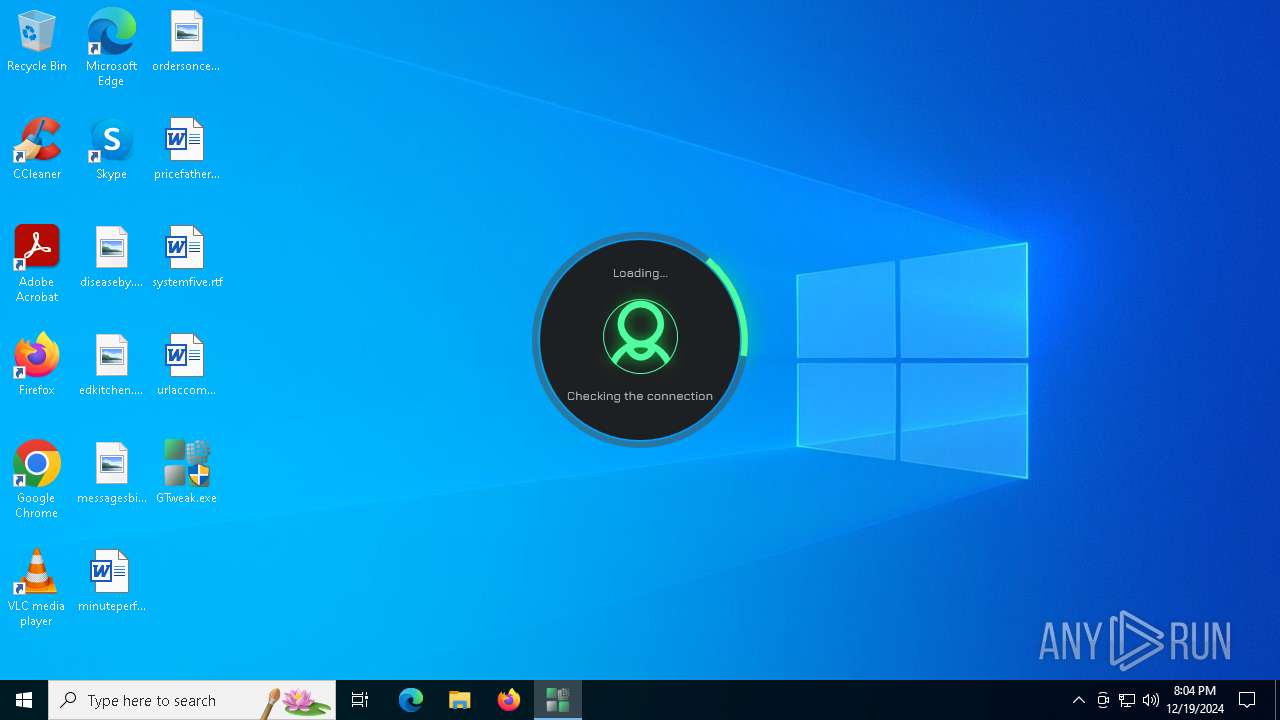Select the ordersonce image file icon
The image size is (1280, 720).
pos(186,42)
